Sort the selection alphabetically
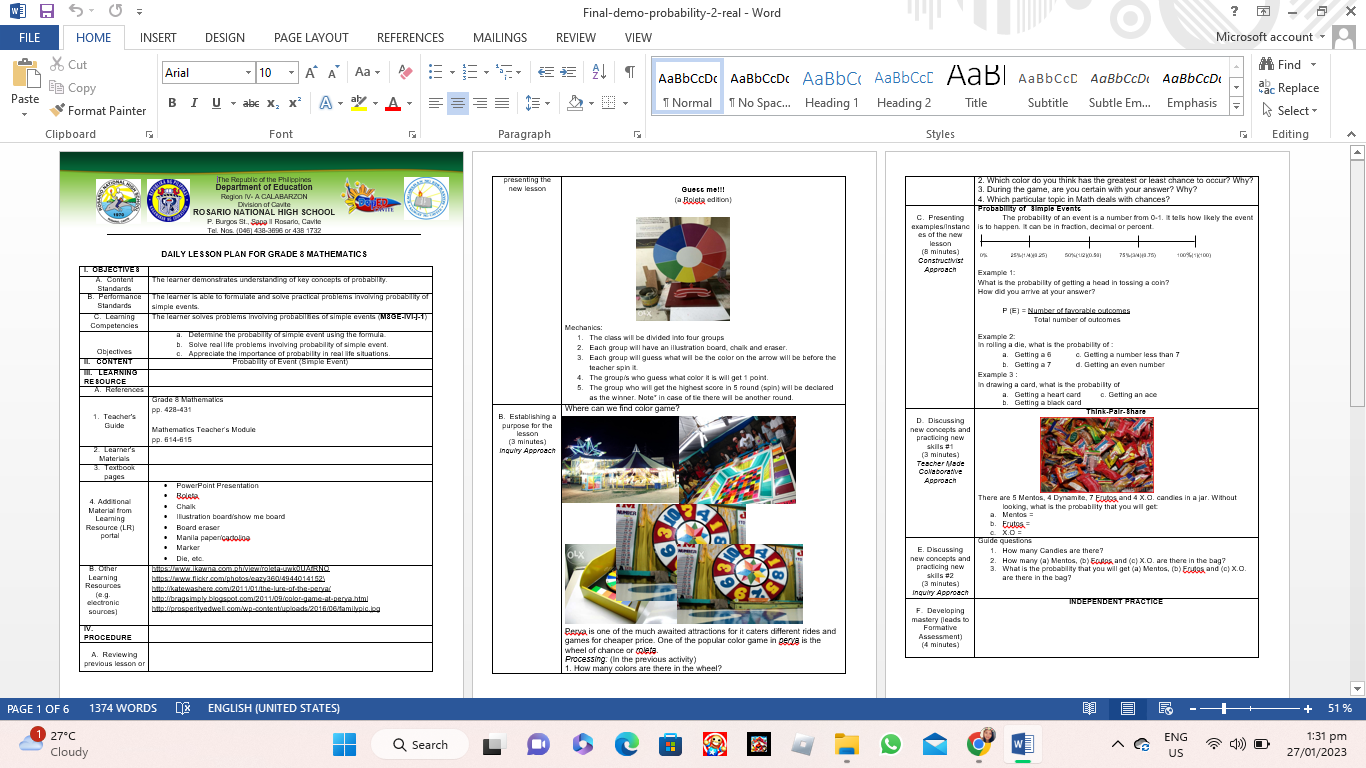This screenshot has width=1366, height=768. point(599,73)
